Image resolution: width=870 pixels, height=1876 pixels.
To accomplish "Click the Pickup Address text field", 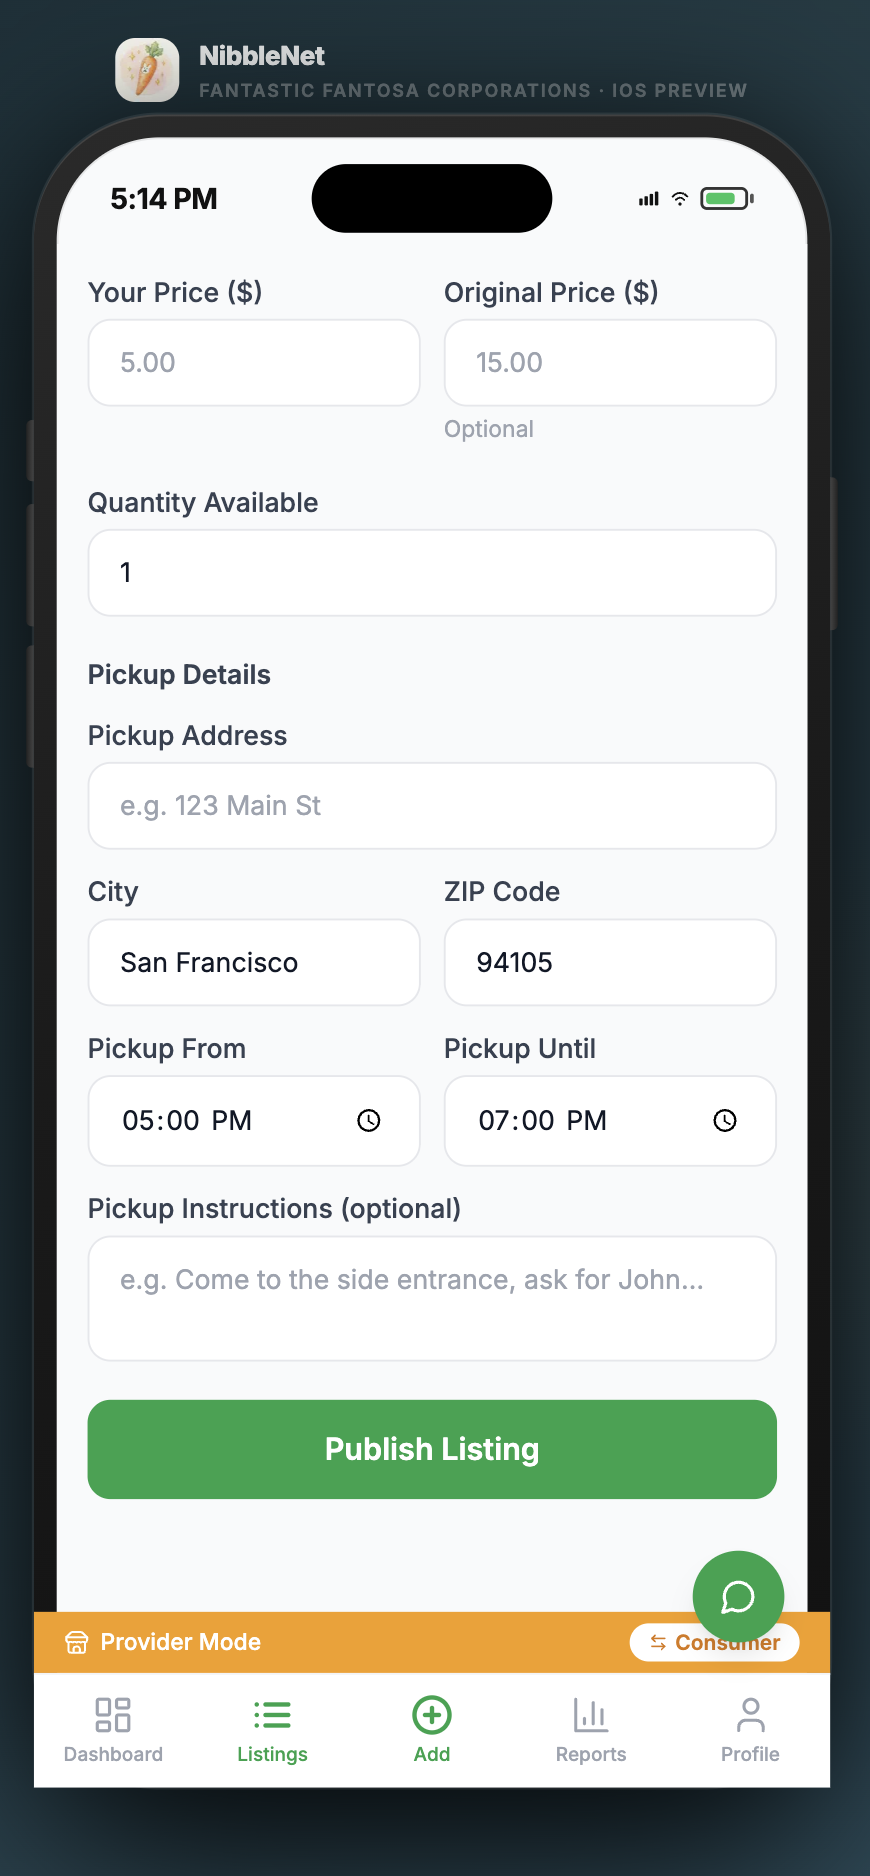I will click(432, 806).
